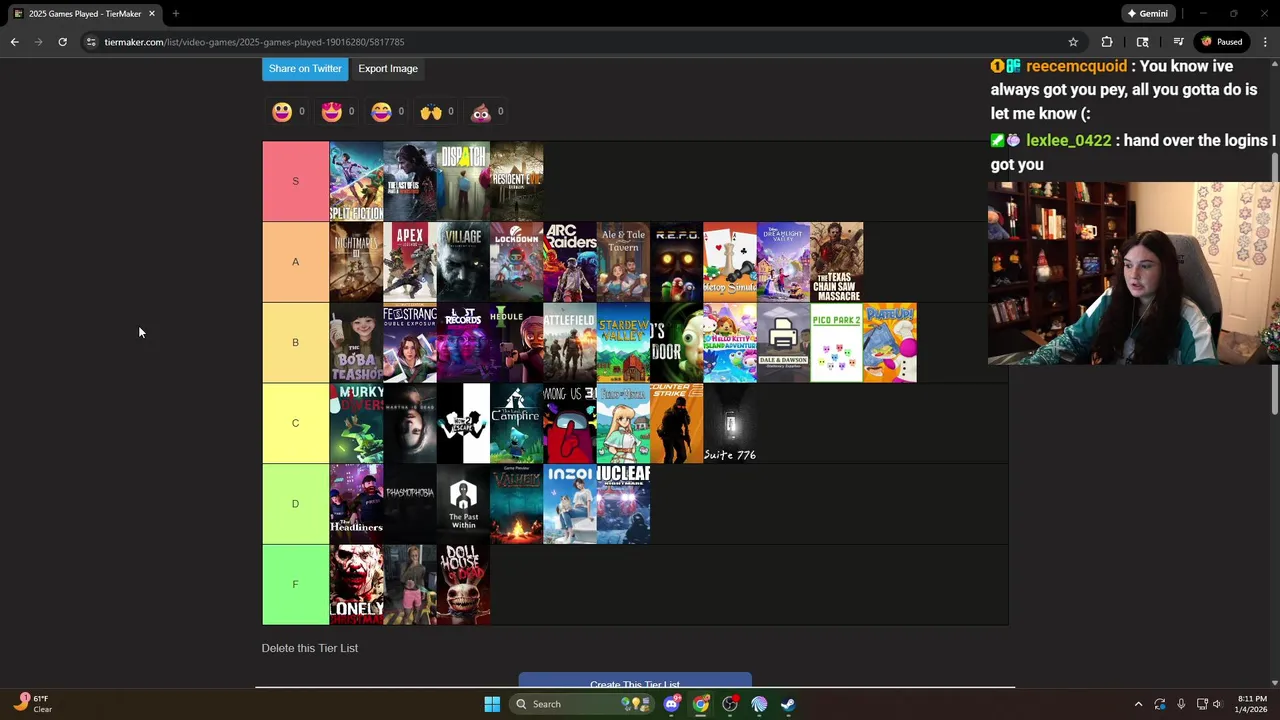Select the Murky Divers thumbnail
Screen dimensions: 1280x720
click(x=356, y=423)
